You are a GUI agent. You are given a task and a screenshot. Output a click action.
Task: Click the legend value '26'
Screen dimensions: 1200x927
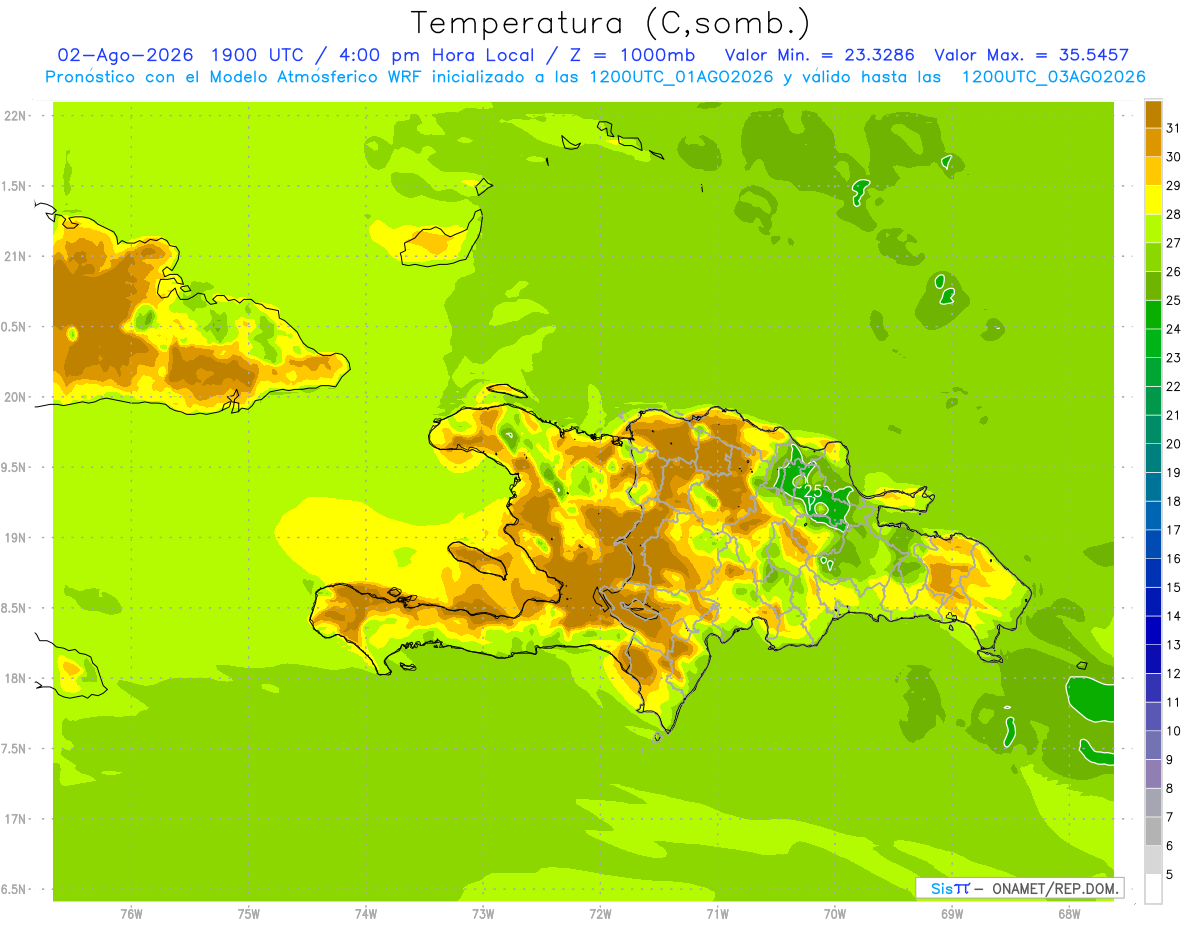(x=1174, y=272)
